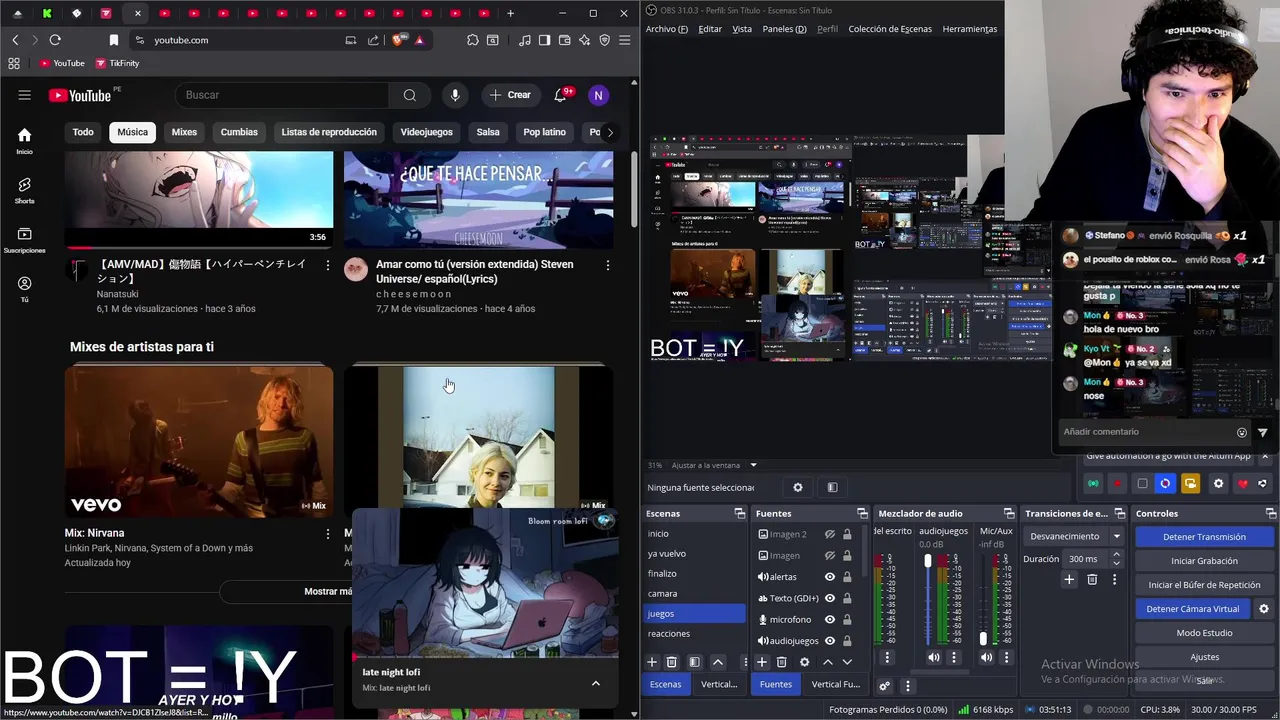Move source down in Fuentes list
Image resolution: width=1280 pixels, height=720 pixels.
click(847, 662)
